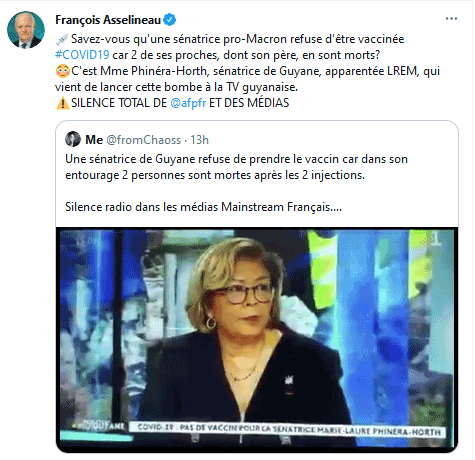
Task: Click the main tweet text about sénatrice pro-Macron
Action: tap(247, 71)
